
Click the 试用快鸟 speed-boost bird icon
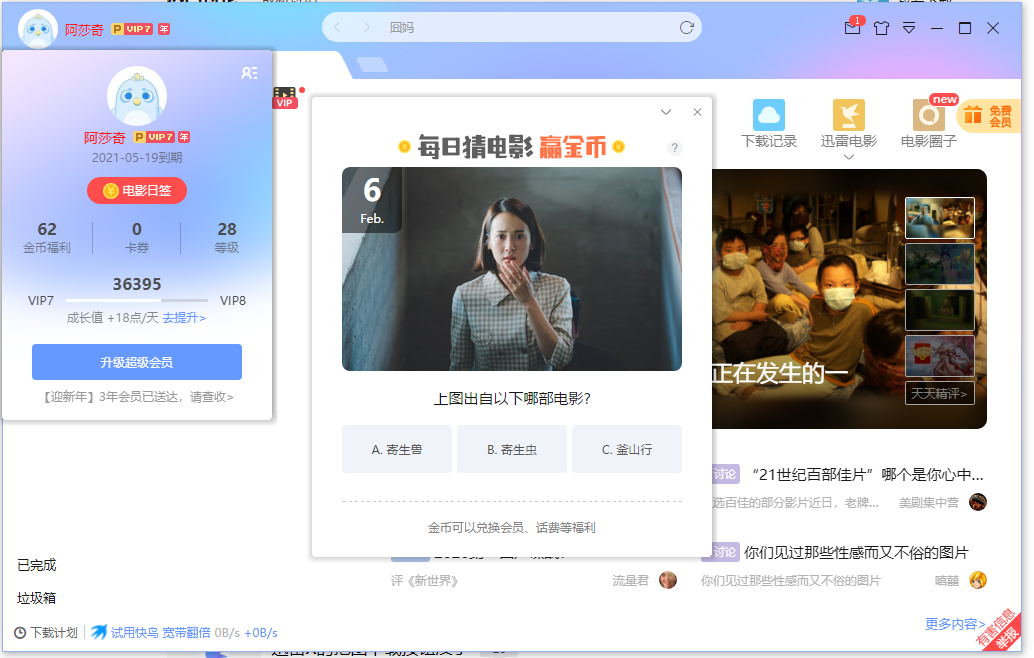coord(99,632)
